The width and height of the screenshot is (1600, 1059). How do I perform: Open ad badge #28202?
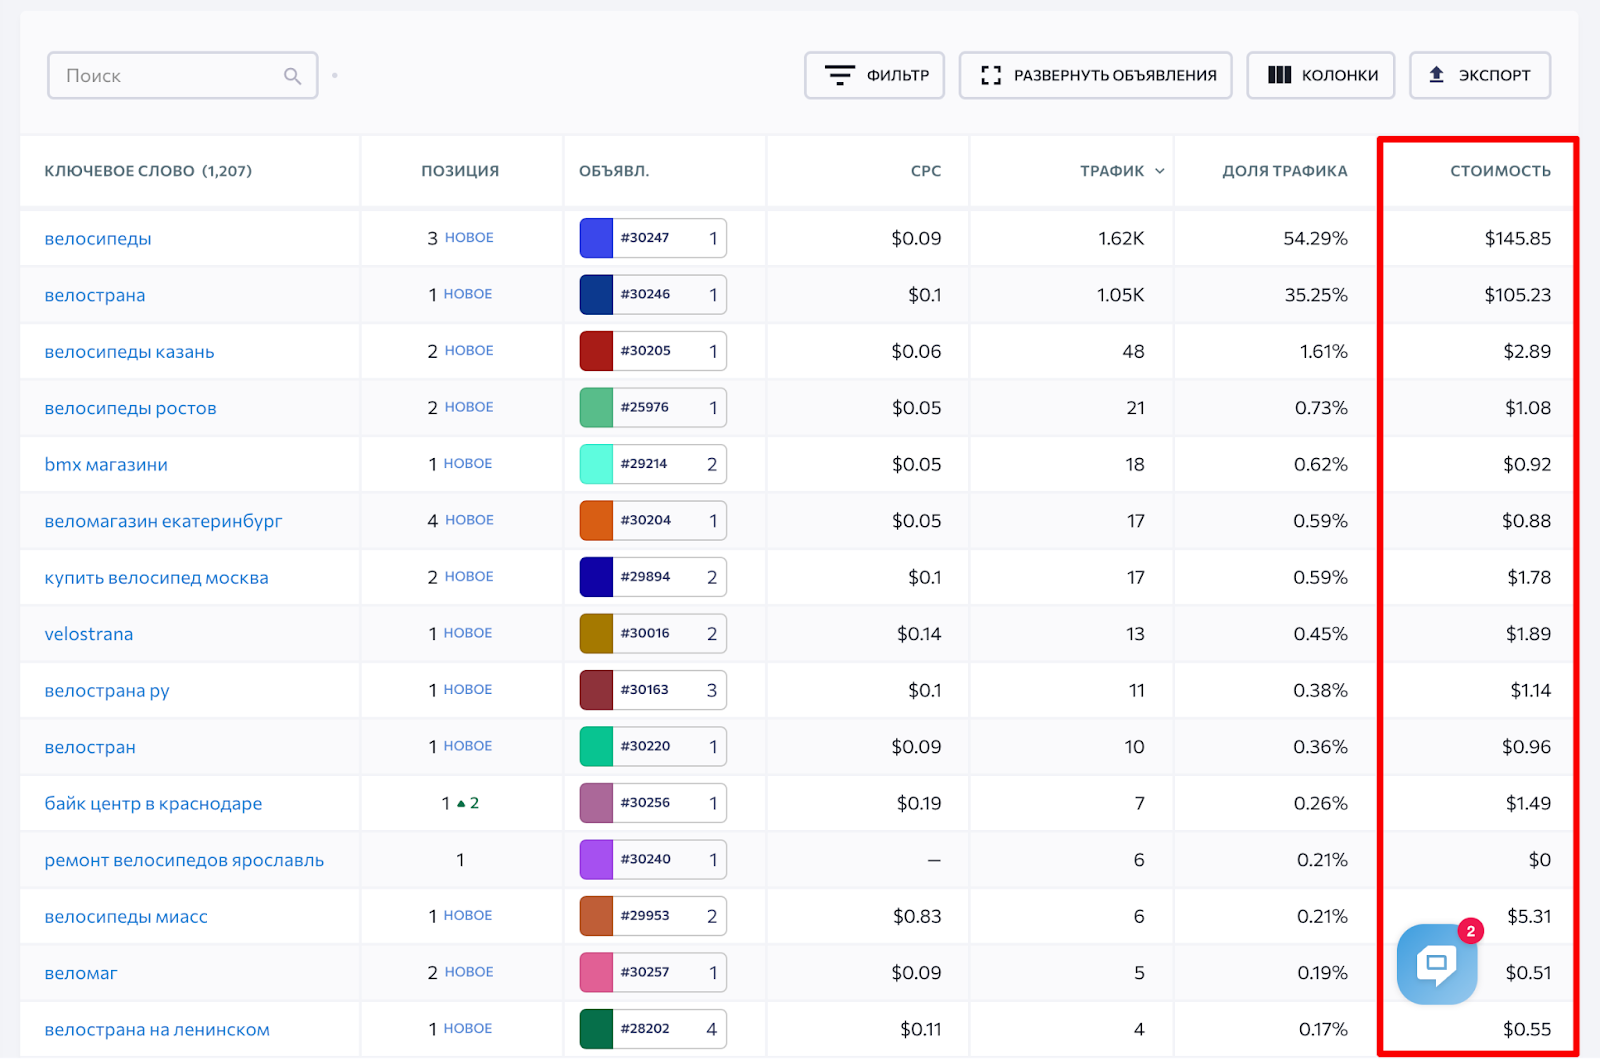[653, 1029]
